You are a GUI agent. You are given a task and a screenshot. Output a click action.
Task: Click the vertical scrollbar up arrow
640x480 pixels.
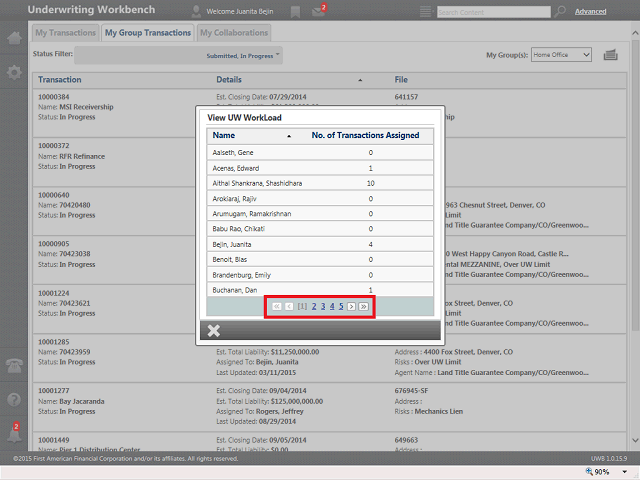pos(635,33)
